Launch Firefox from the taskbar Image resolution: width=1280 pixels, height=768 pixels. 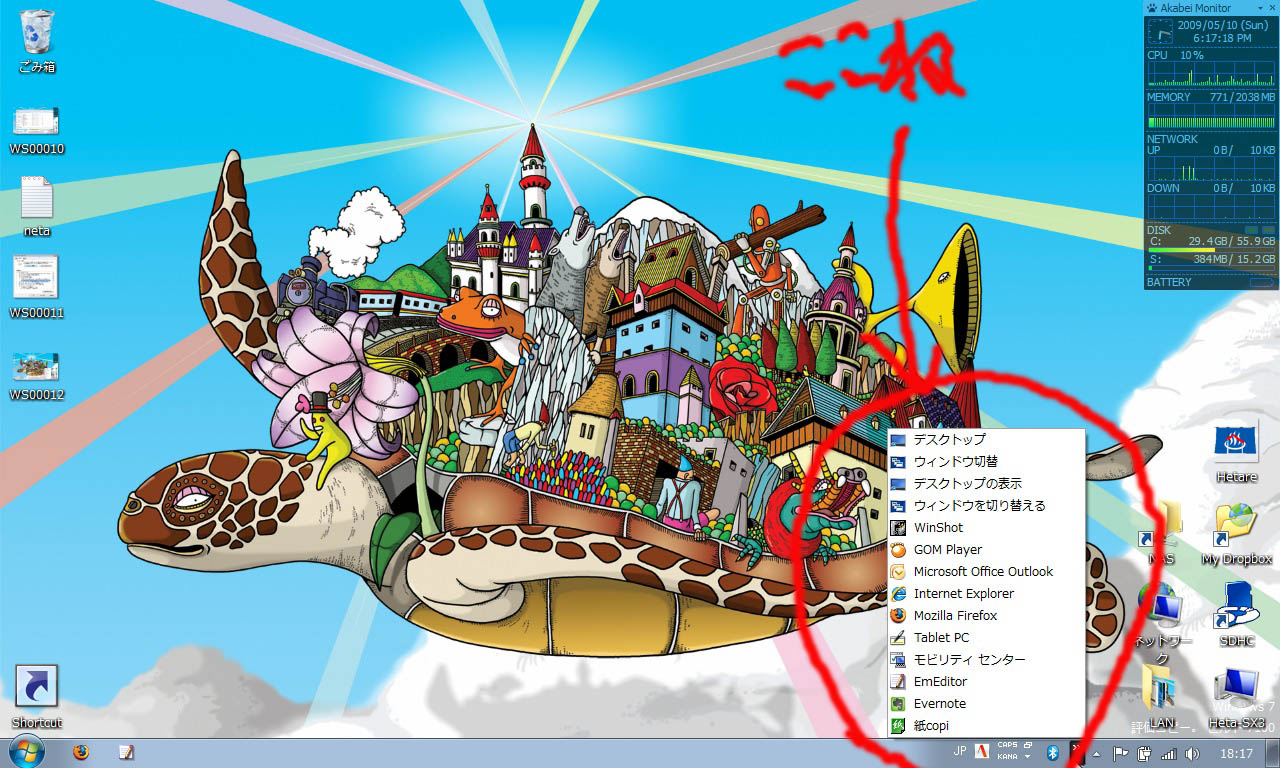coord(81,752)
